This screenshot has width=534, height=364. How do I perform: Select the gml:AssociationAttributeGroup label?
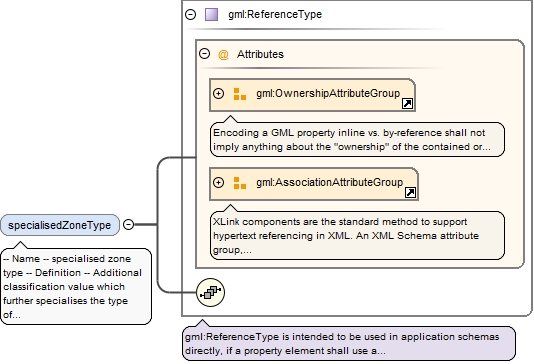point(330,183)
